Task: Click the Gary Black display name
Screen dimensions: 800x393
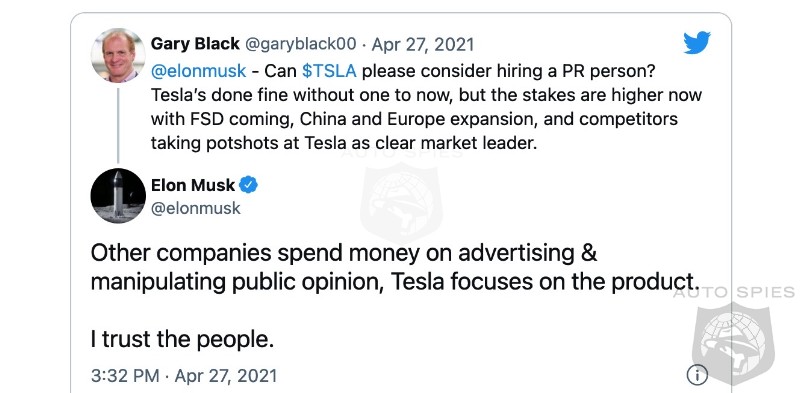Action: click(x=195, y=44)
